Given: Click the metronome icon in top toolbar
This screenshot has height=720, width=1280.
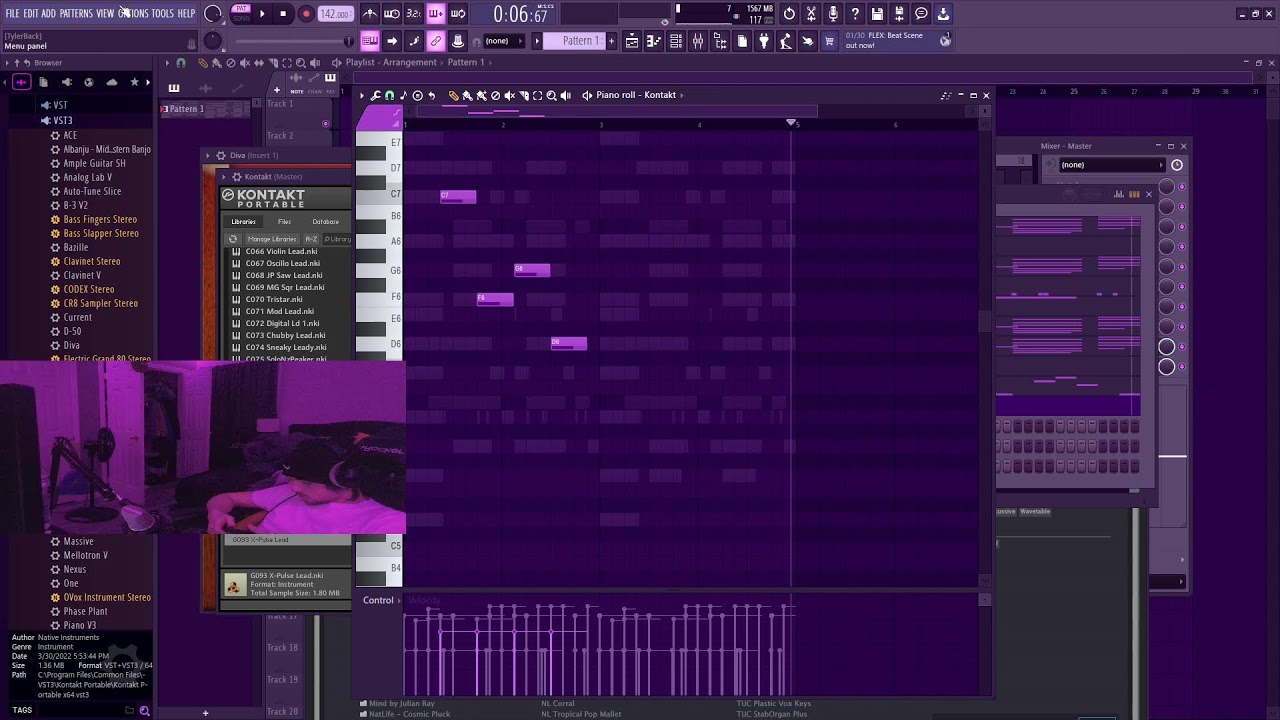Looking at the screenshot, I should point(370,14).
